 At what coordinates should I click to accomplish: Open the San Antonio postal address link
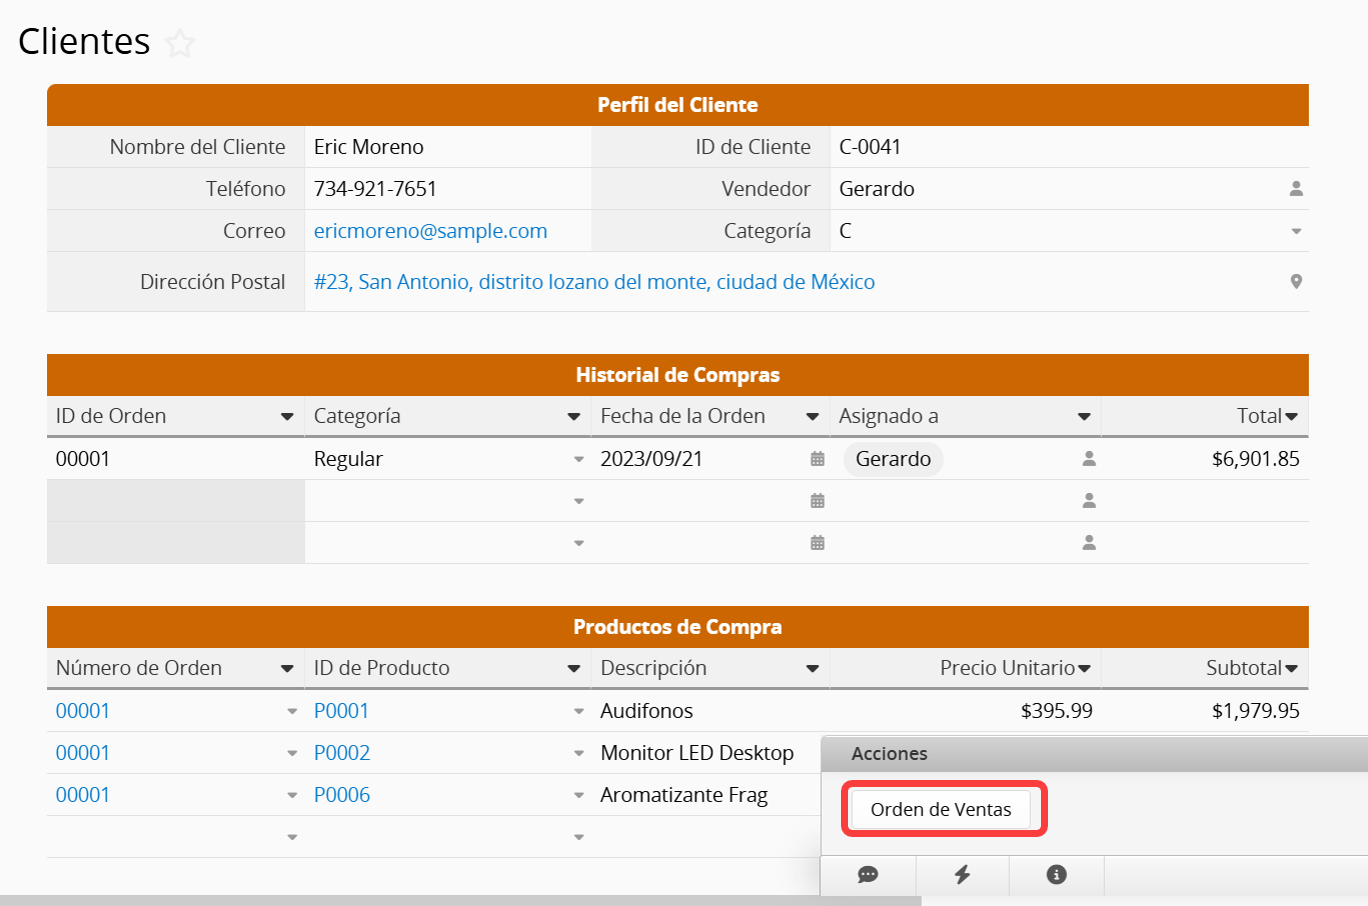tap(594, 282)
